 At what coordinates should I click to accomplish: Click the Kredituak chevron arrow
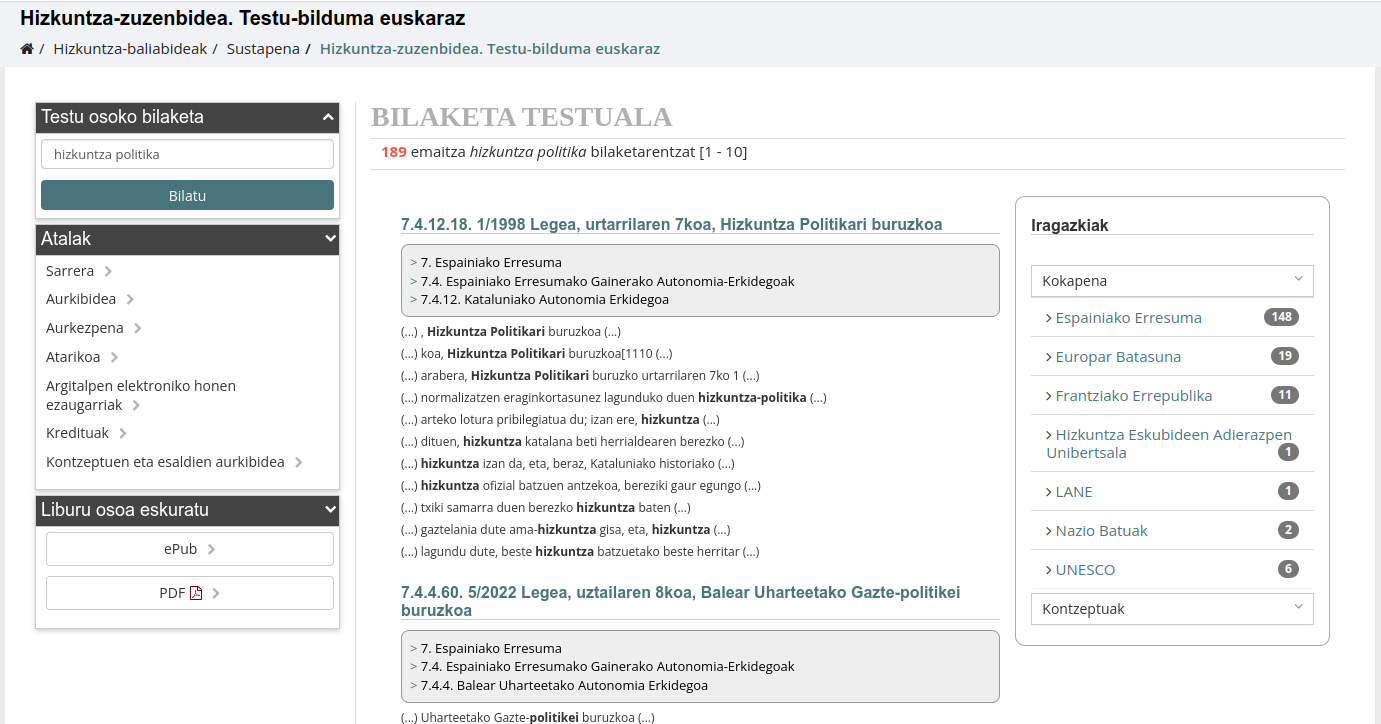coord(123,433)
